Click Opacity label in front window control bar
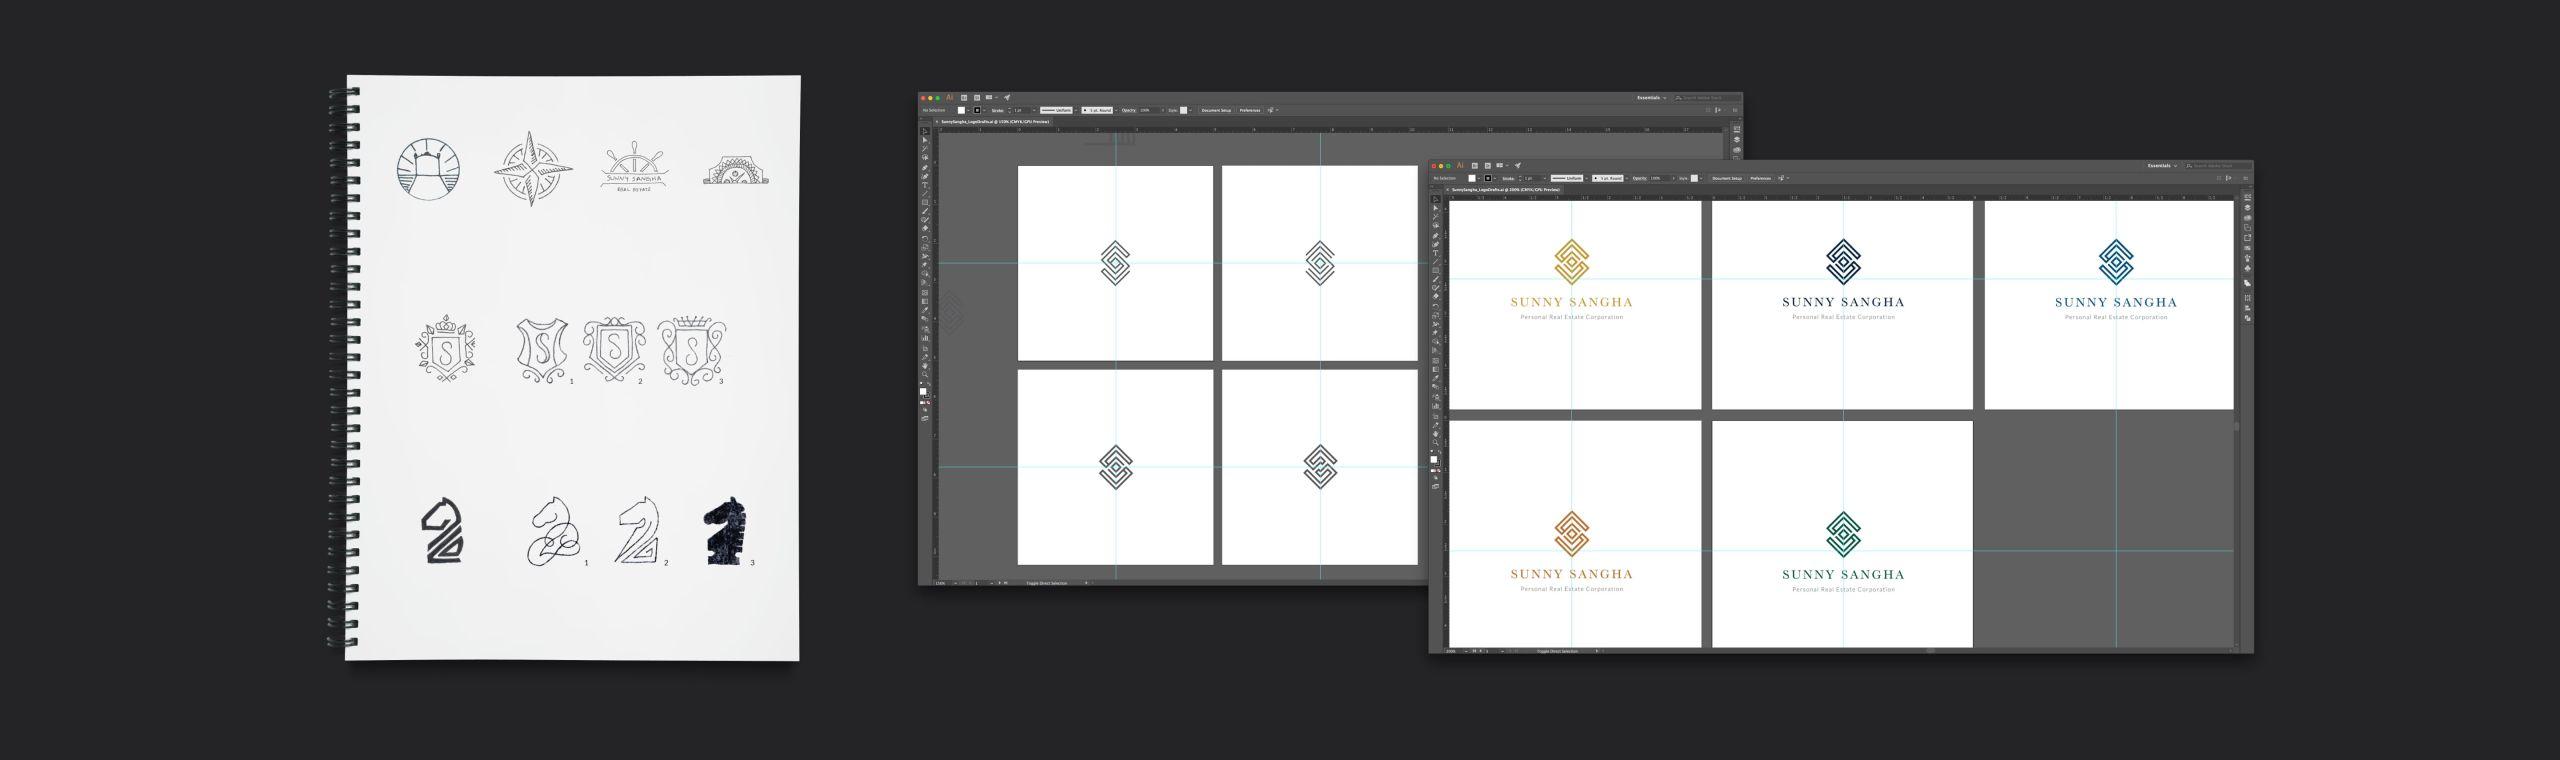2560x760 pixels. [x=1639, y=178]
